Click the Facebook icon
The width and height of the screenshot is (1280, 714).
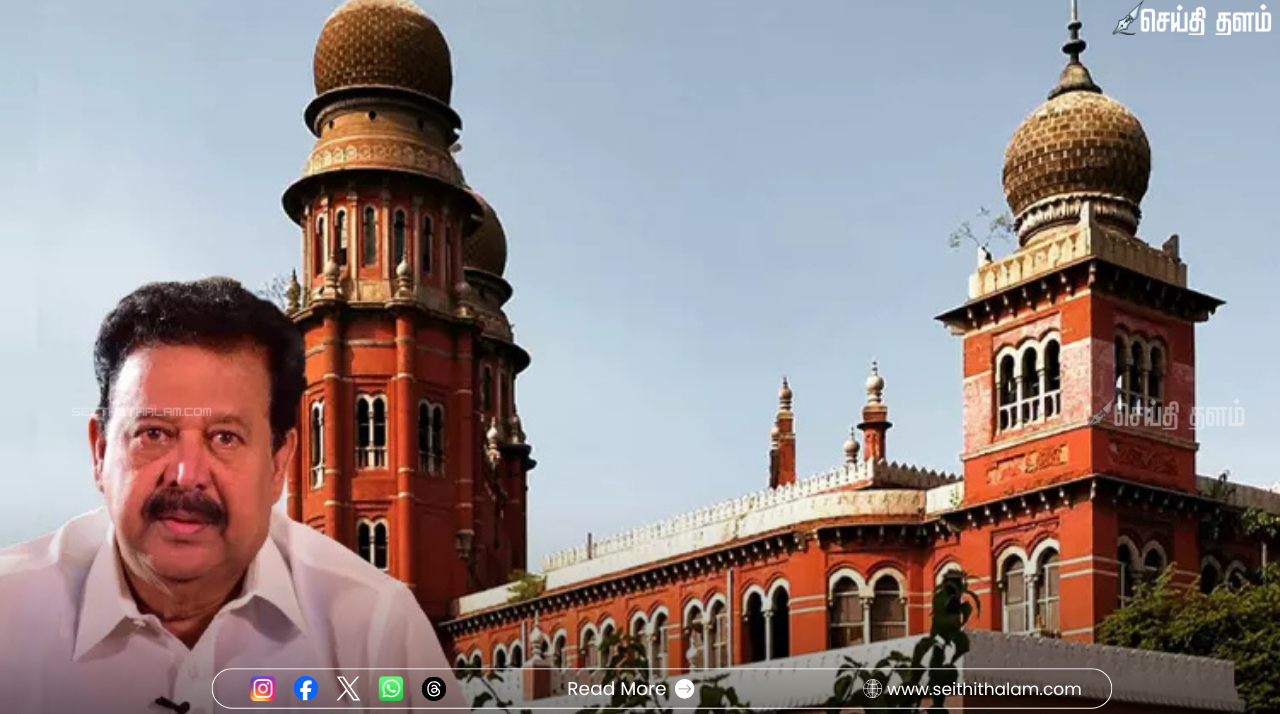tap(305, 688)
